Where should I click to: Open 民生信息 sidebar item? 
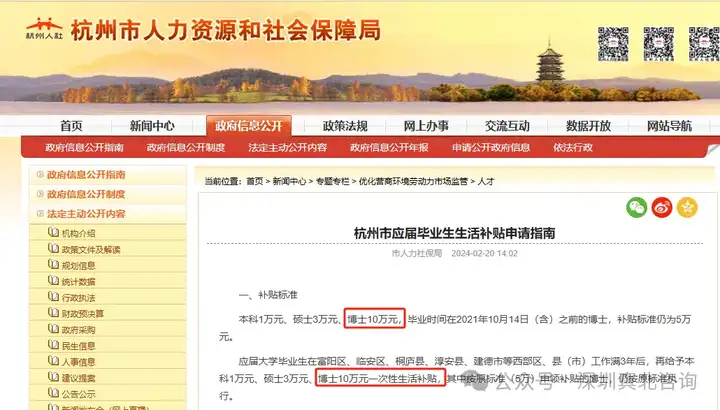click(x=79, y=346)
